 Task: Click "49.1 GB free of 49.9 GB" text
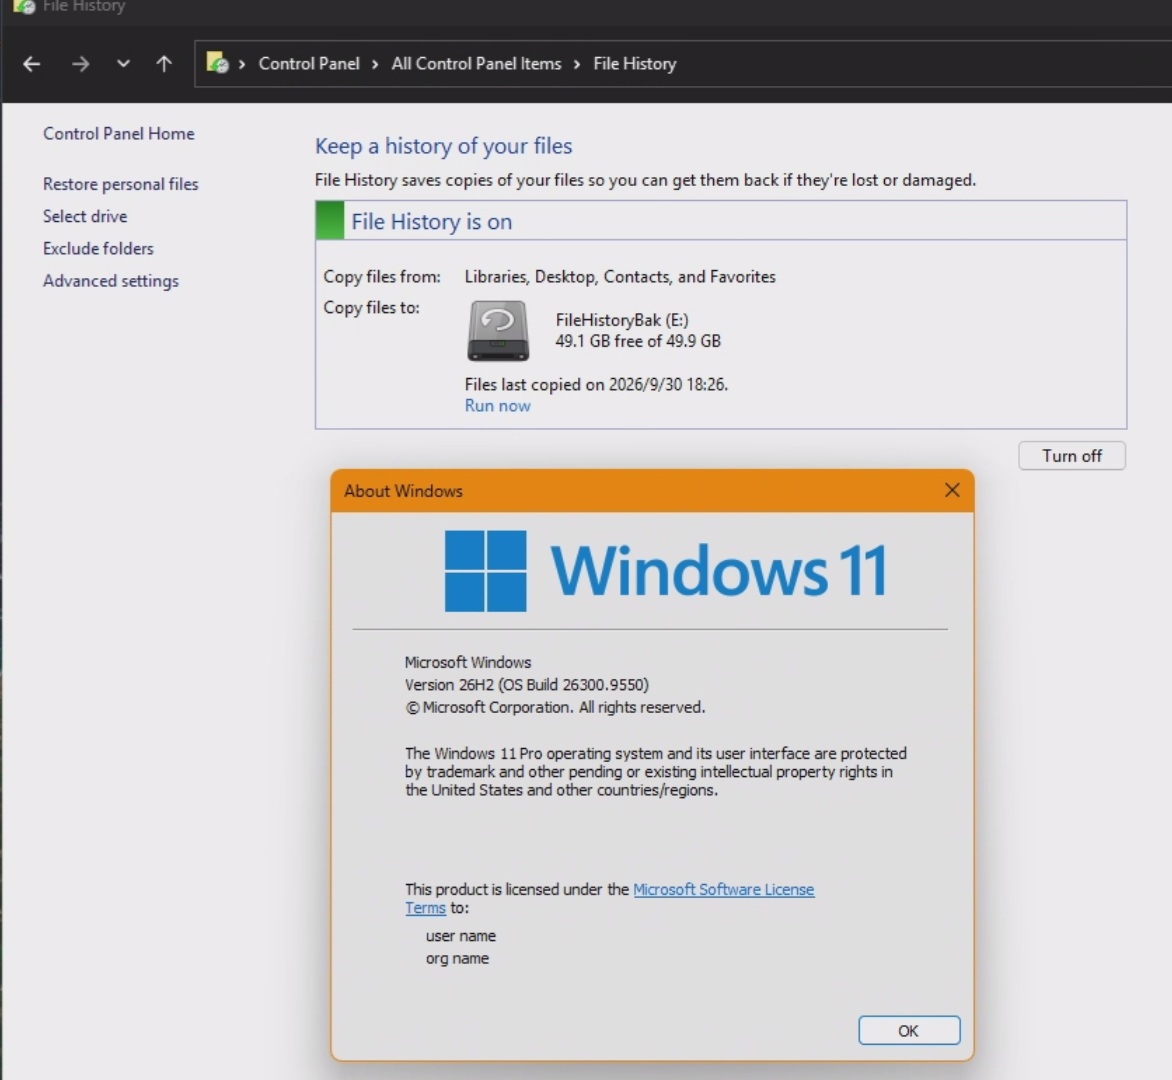click(x=638, y=342)
